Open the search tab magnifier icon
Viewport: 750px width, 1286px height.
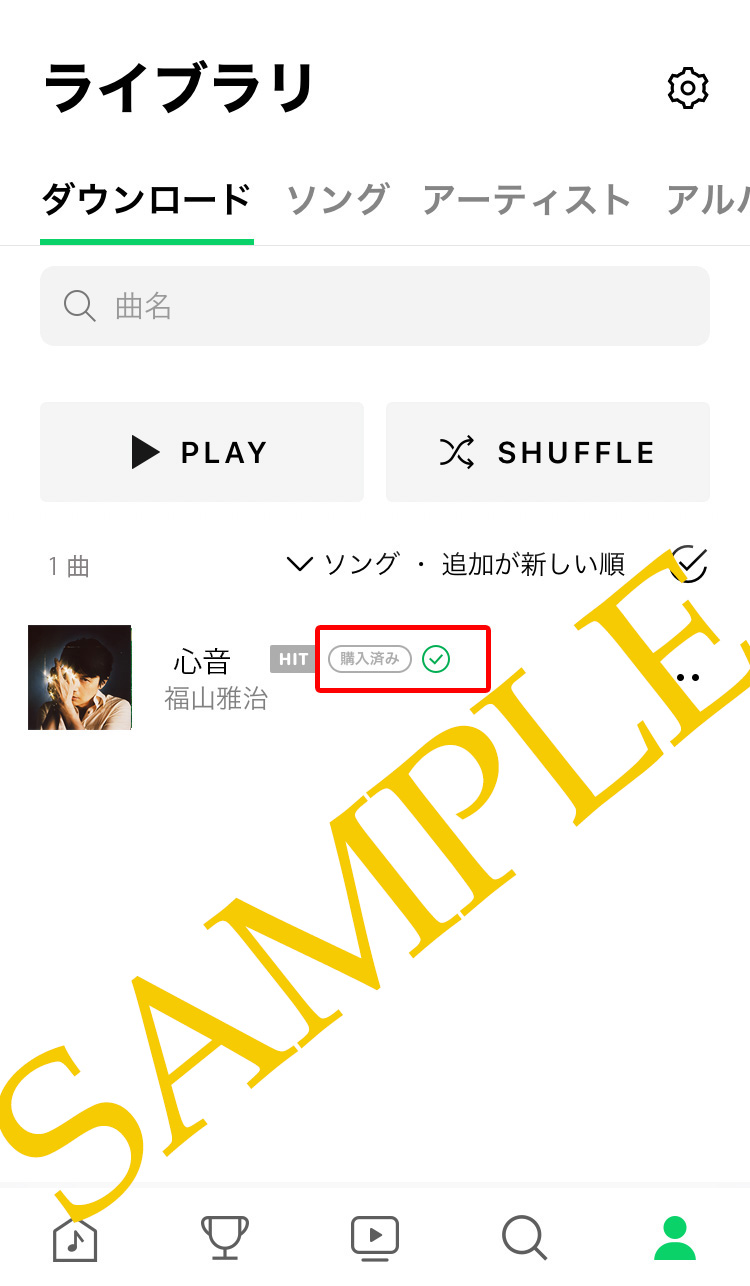524,1238
